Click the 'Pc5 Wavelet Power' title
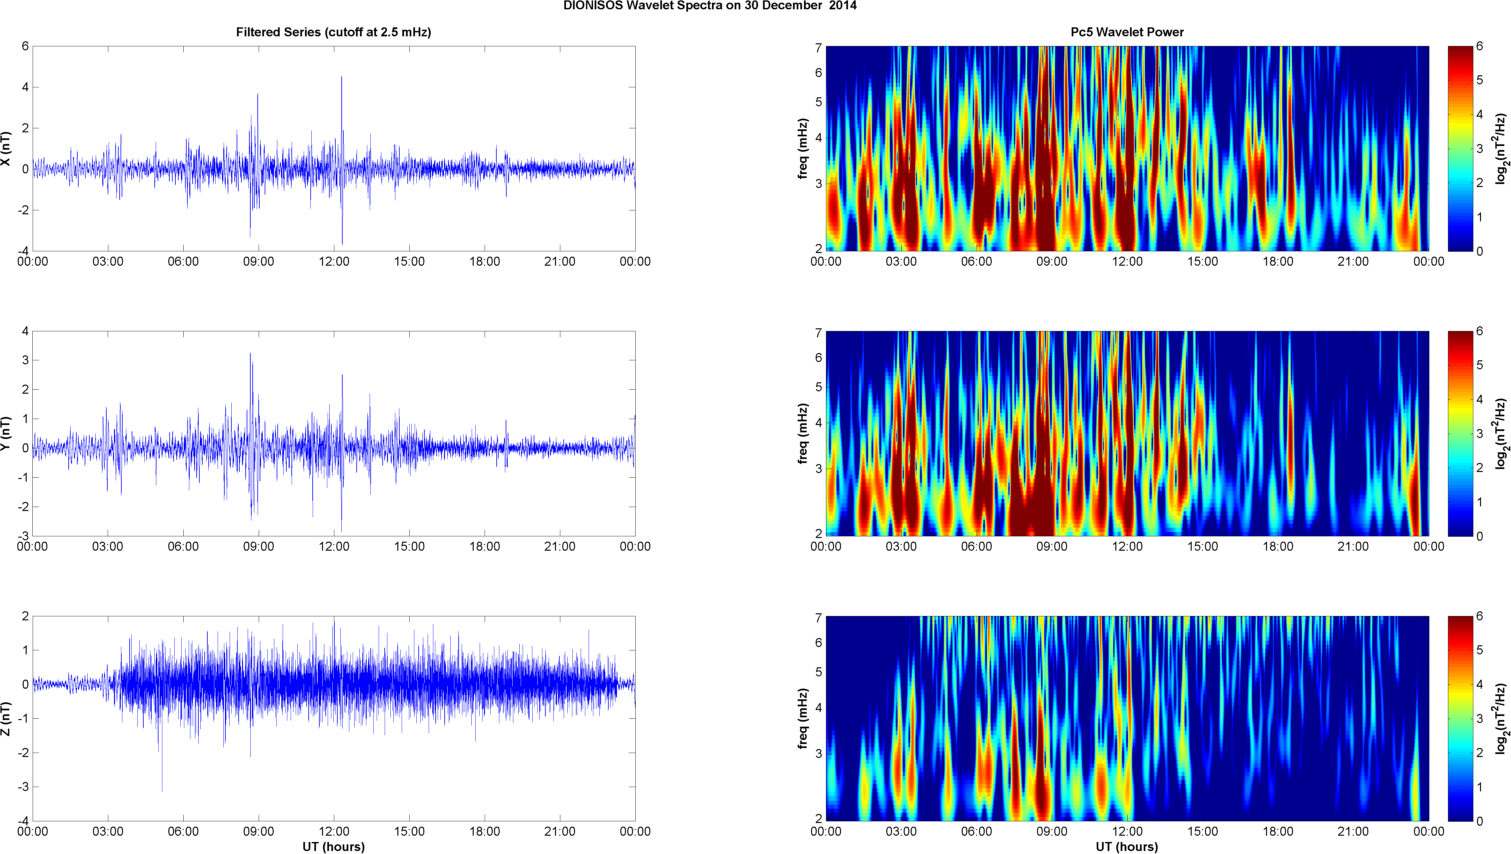 1127,32
